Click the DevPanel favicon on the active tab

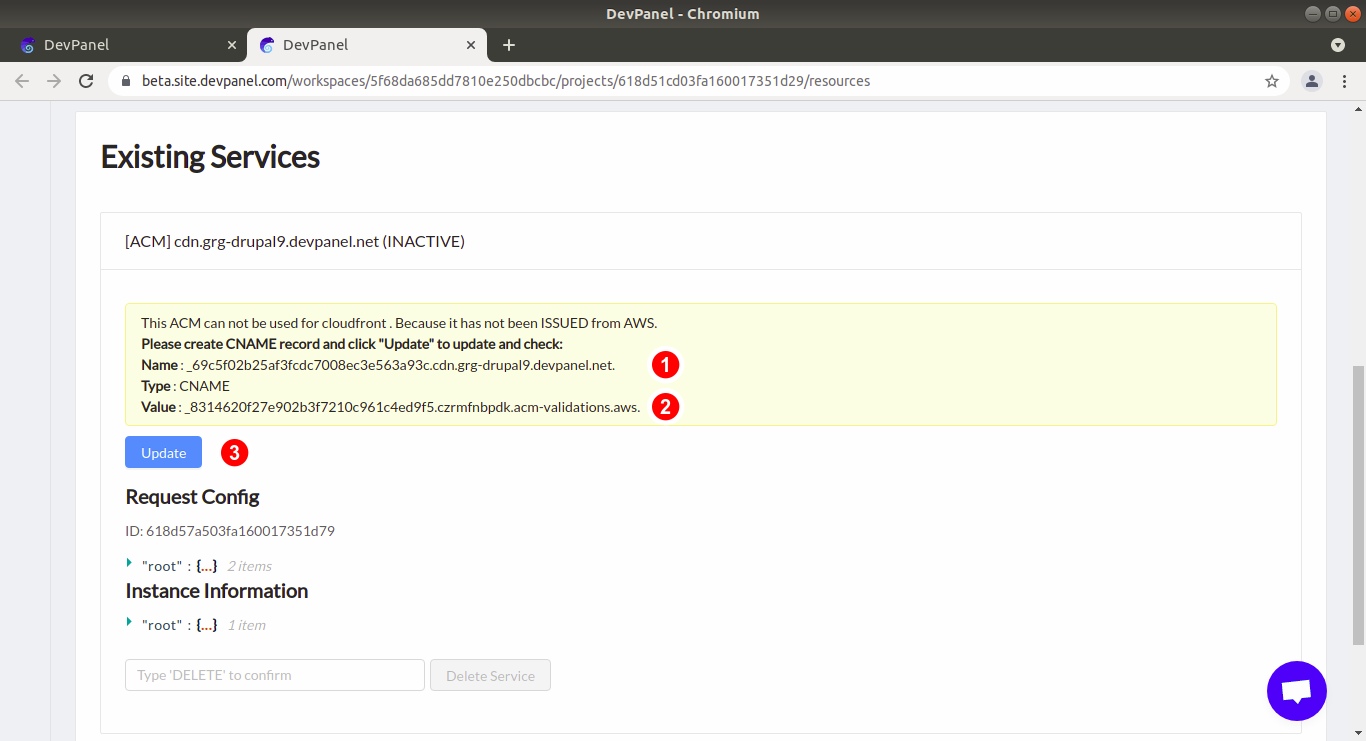tap(266, 45)
